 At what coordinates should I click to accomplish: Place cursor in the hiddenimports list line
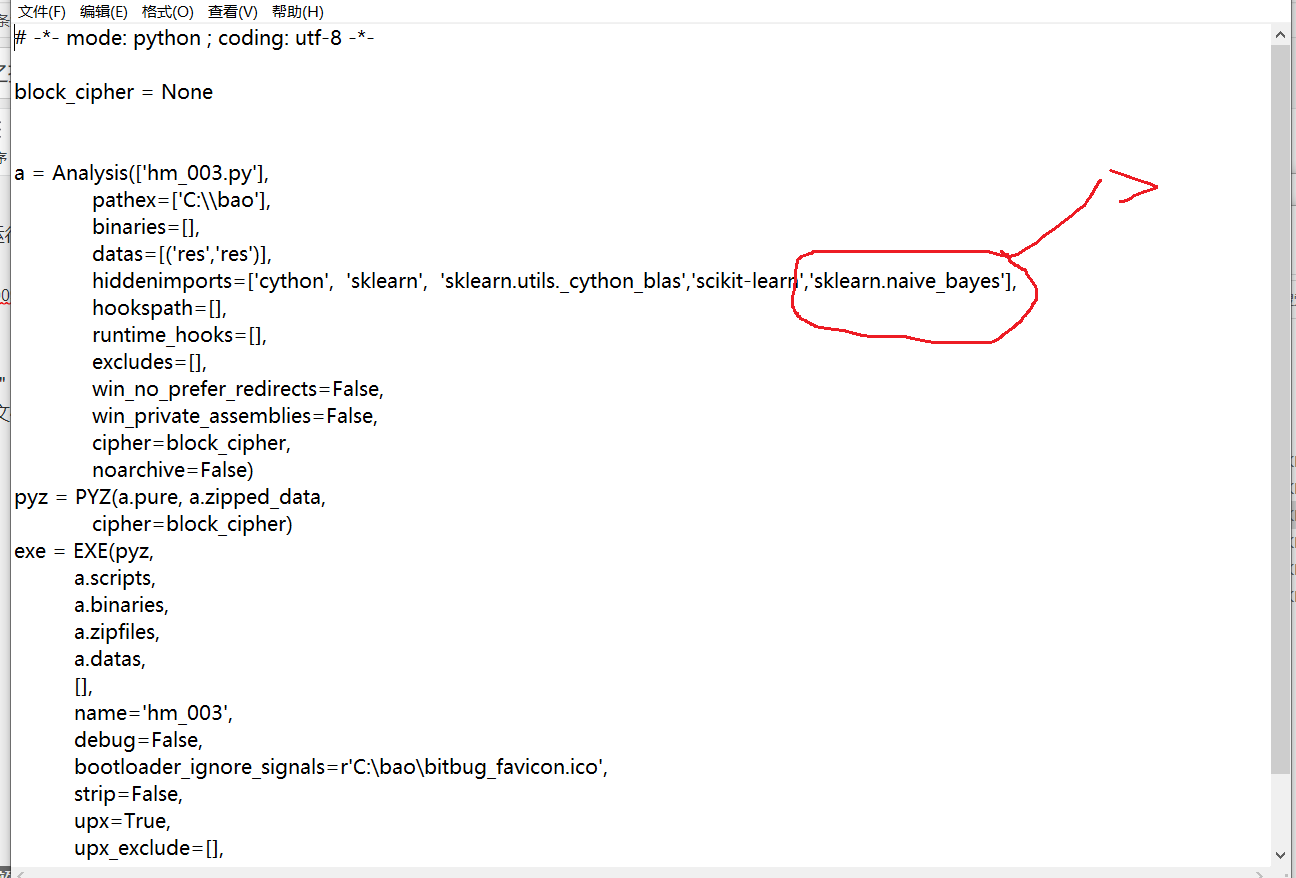tap(300, 281)
